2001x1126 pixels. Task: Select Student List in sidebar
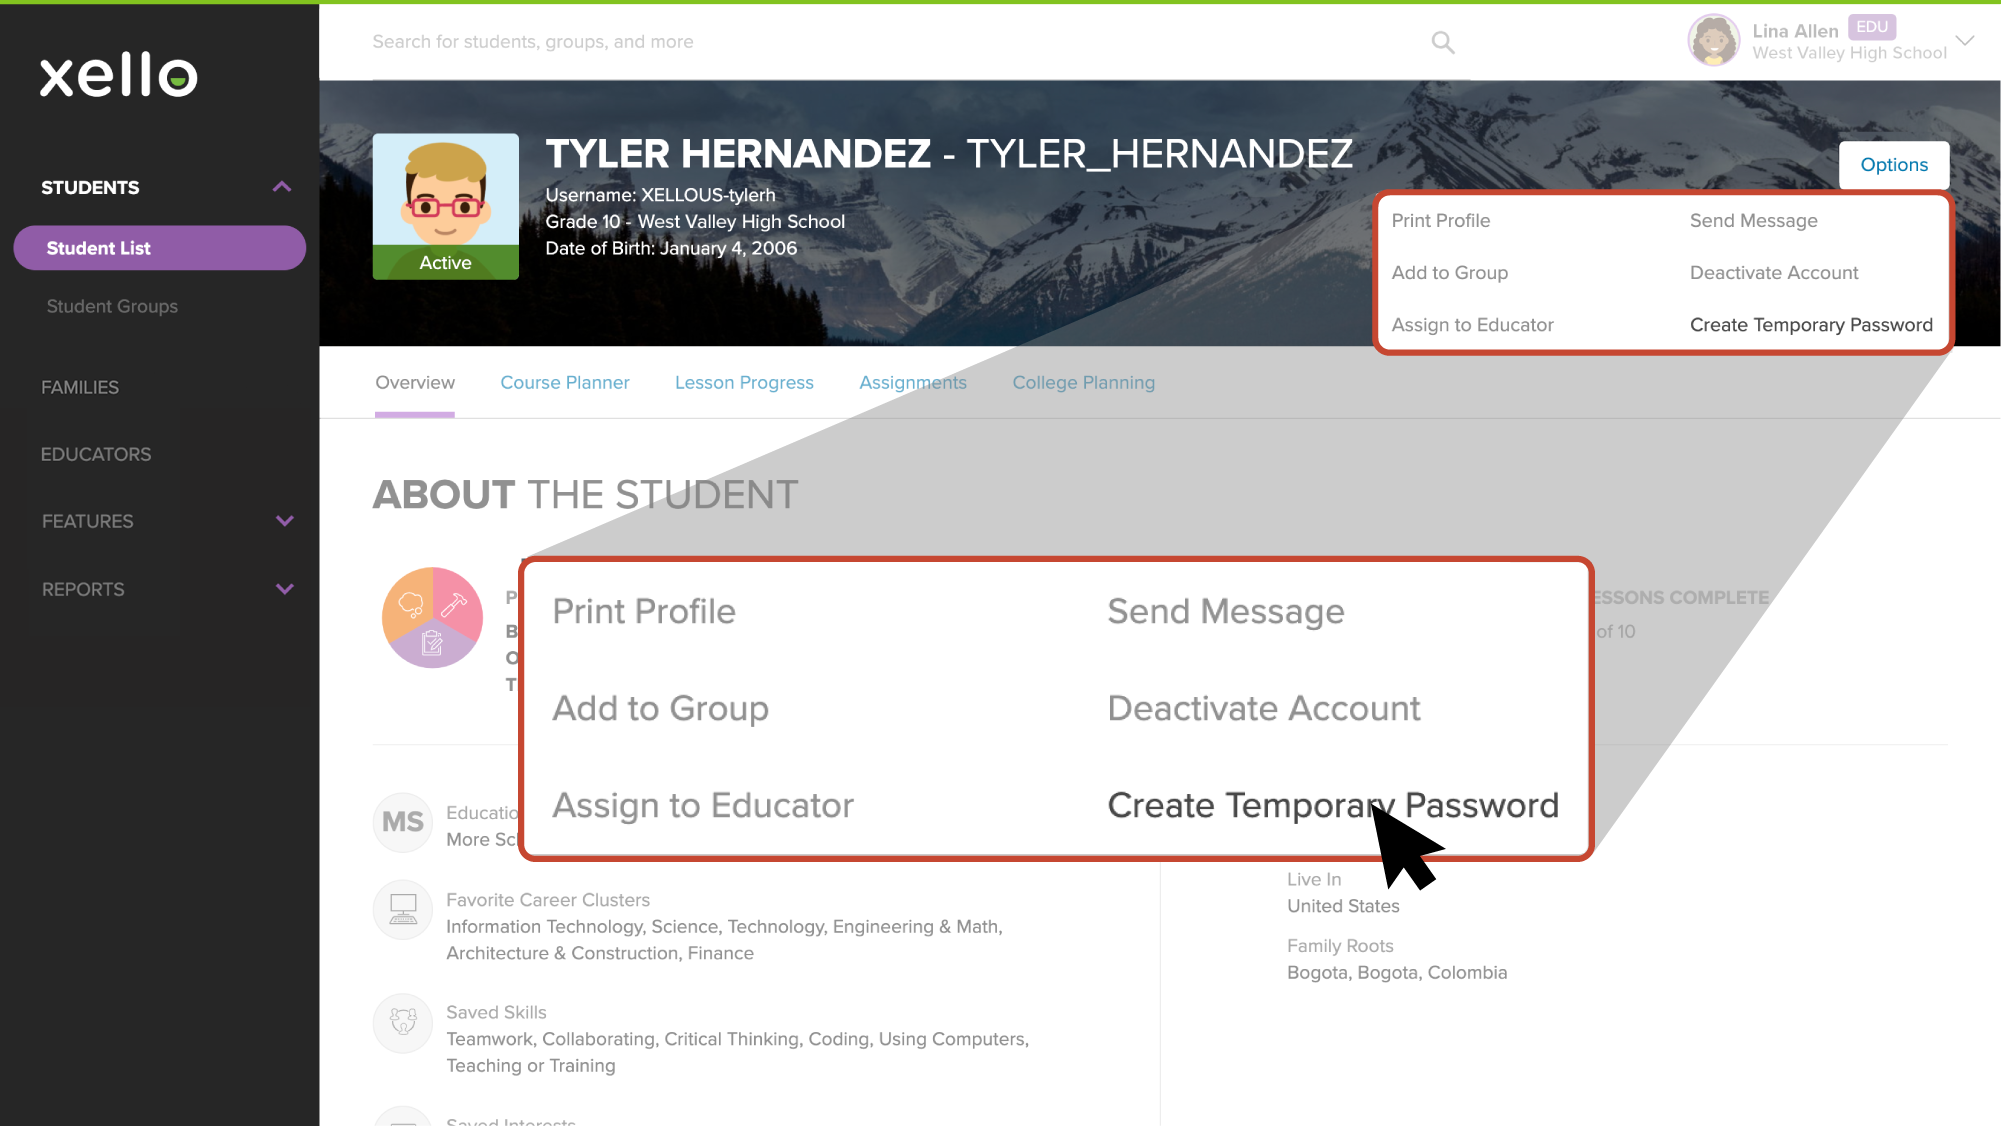(160, 248)
